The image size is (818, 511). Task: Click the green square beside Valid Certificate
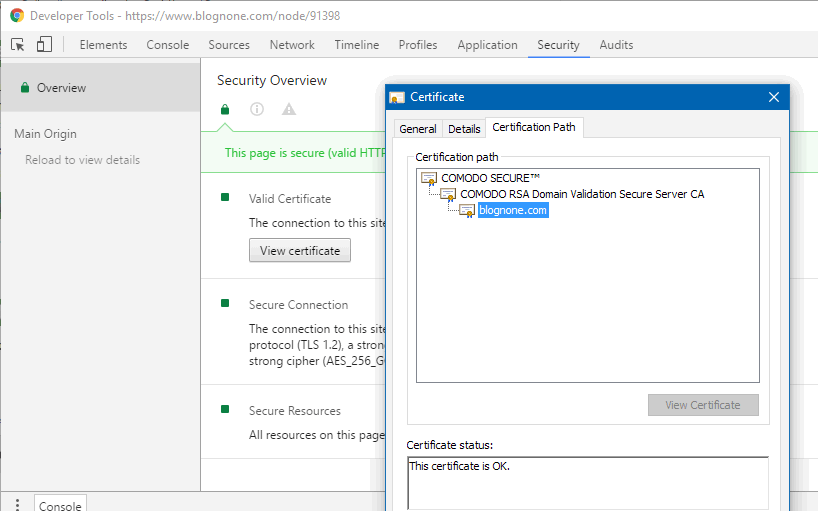click(225, 197)
